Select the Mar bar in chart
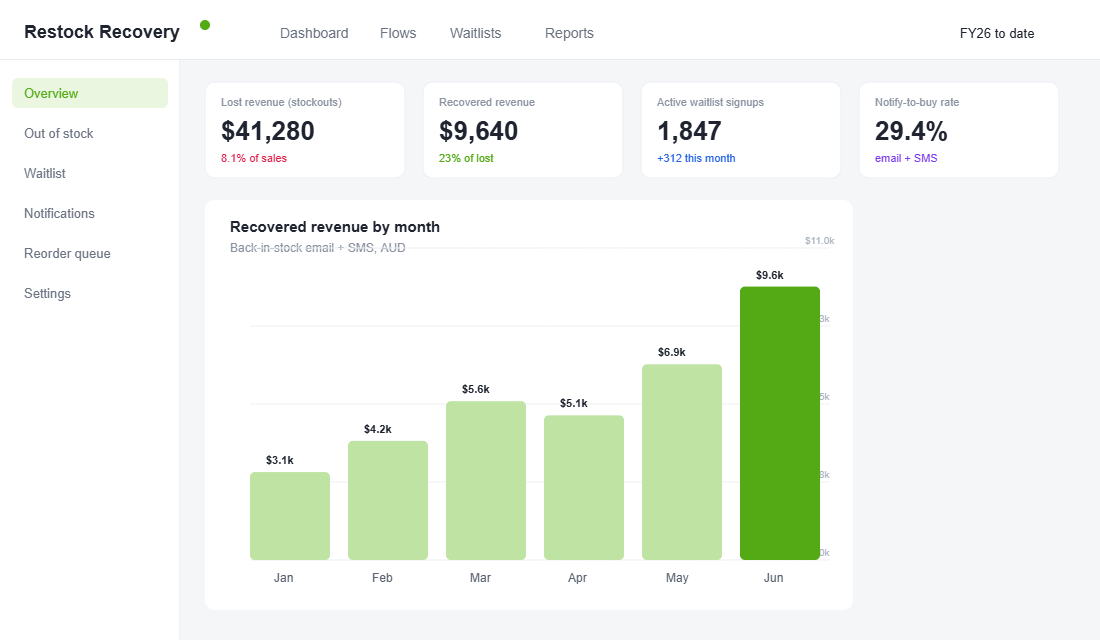This screenshot has width=1100, height=640. 486,481
